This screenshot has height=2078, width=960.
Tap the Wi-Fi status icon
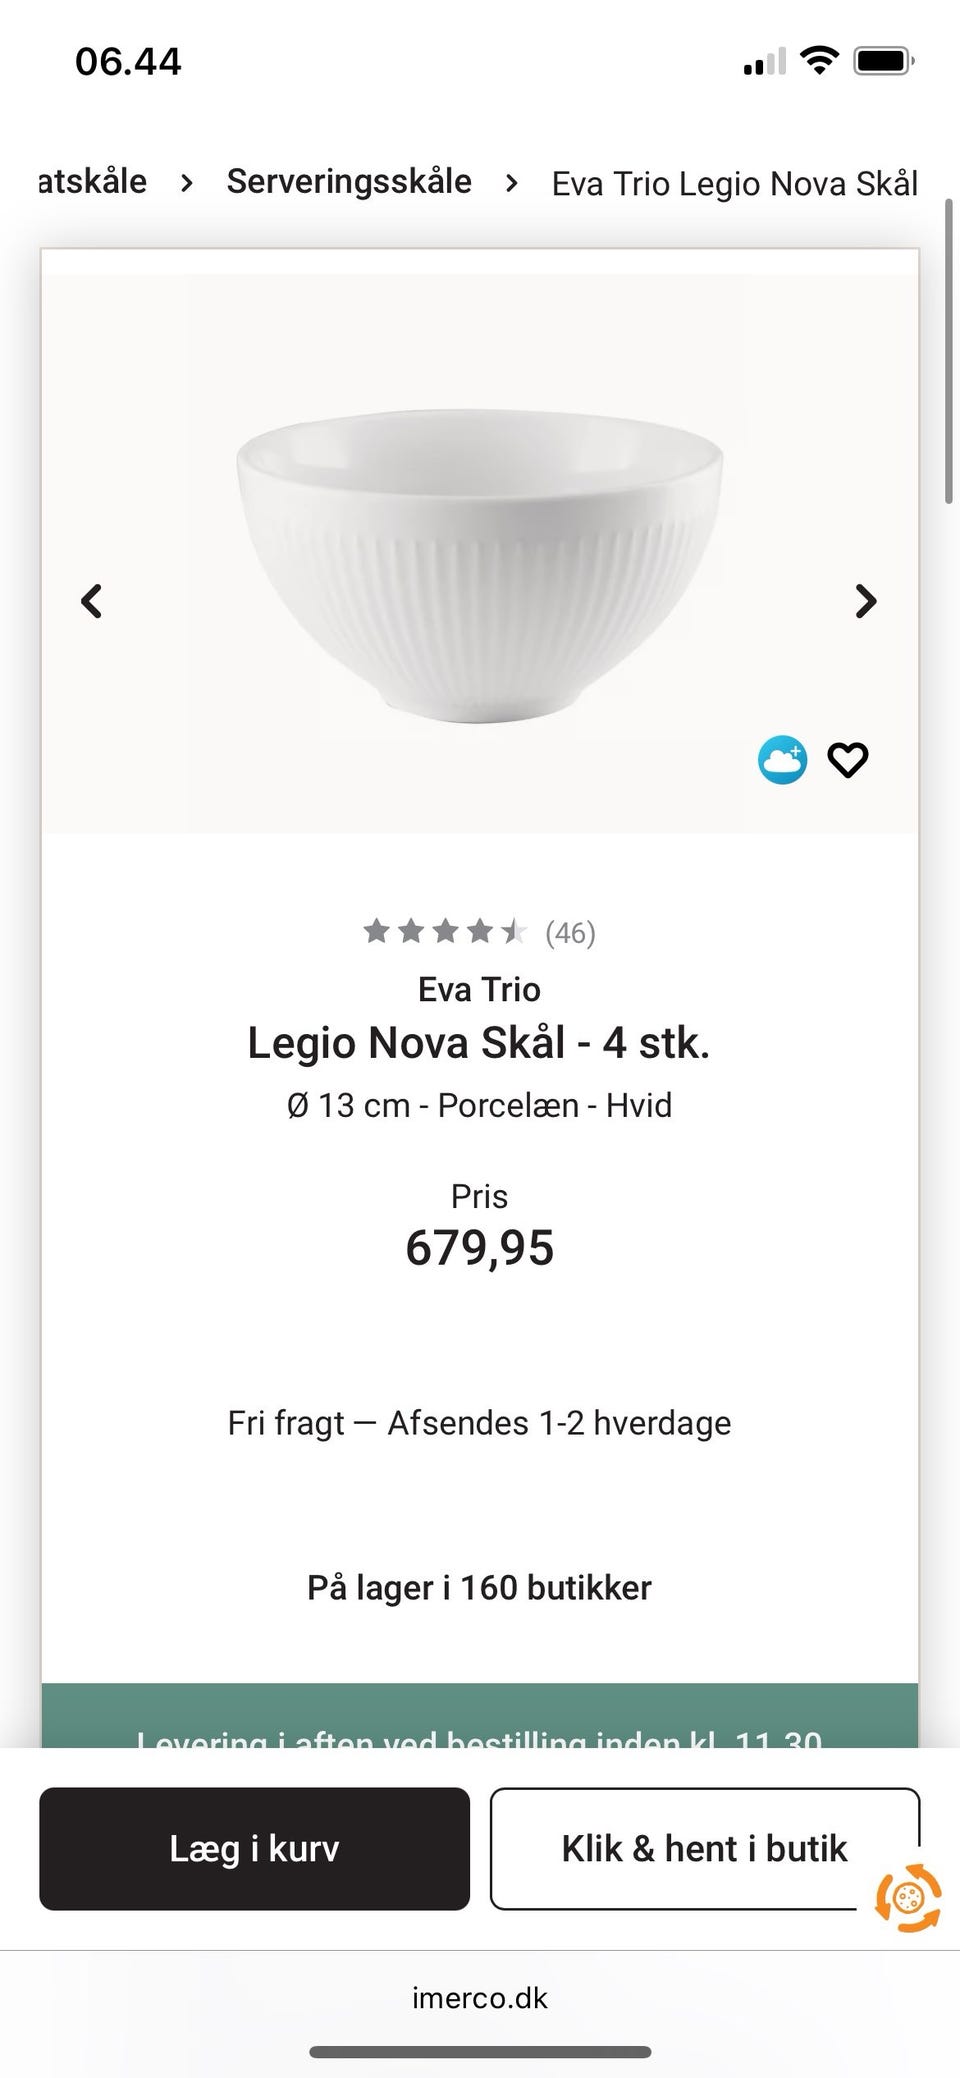click(x=820, y=62)
